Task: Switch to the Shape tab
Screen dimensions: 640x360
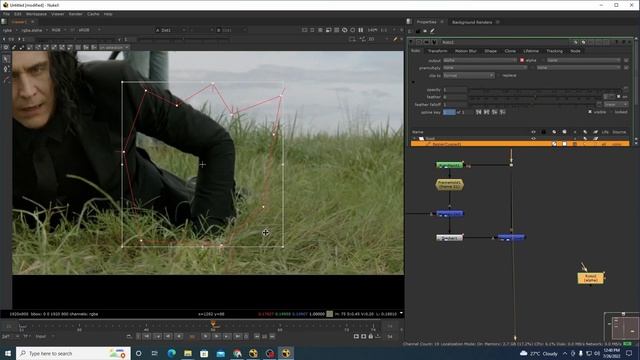Action: pyautogui.click(x=491, y=51)
